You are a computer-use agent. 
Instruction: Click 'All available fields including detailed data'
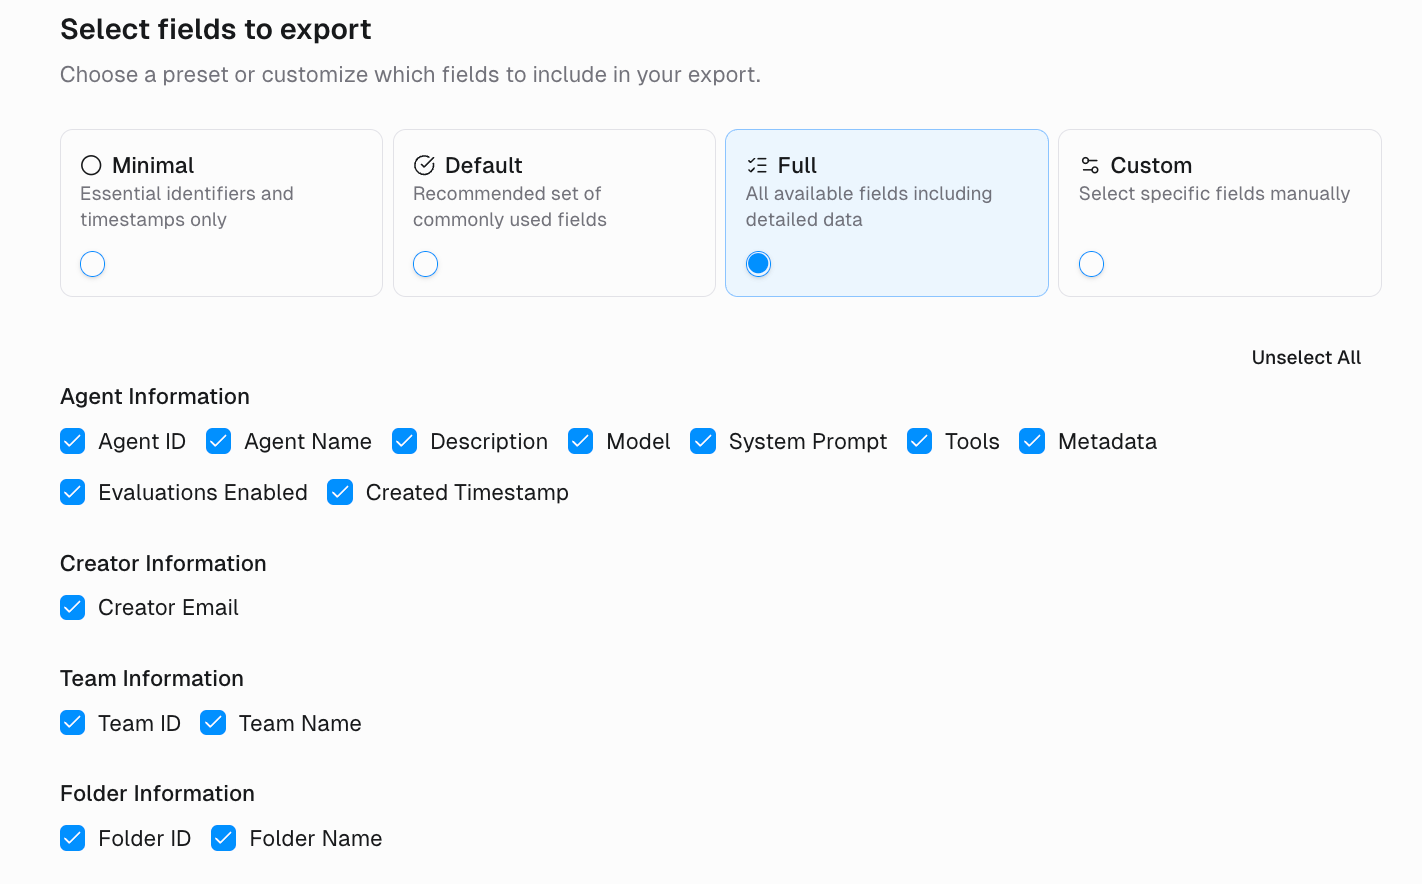869,206
